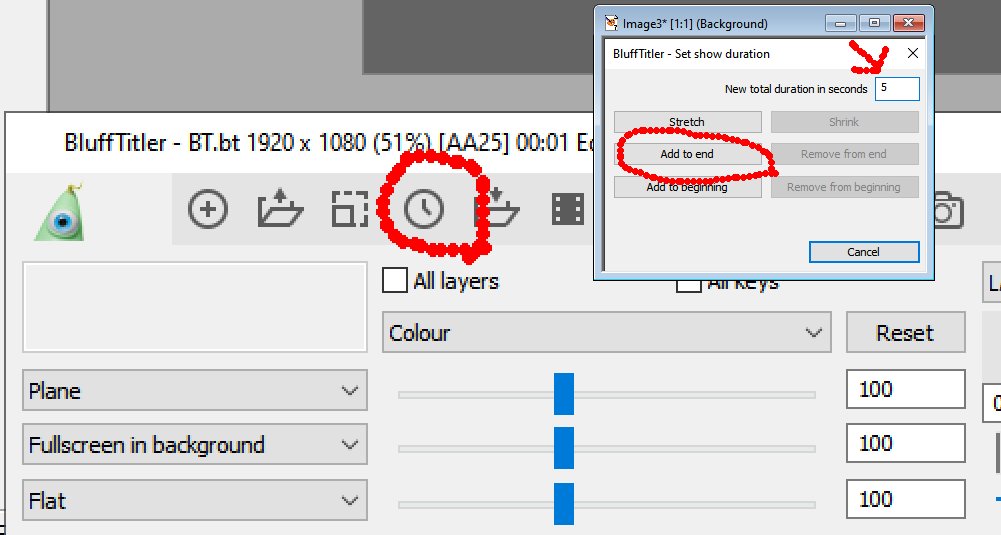Click Cancel in duration dialog

[x=864, y=252]
